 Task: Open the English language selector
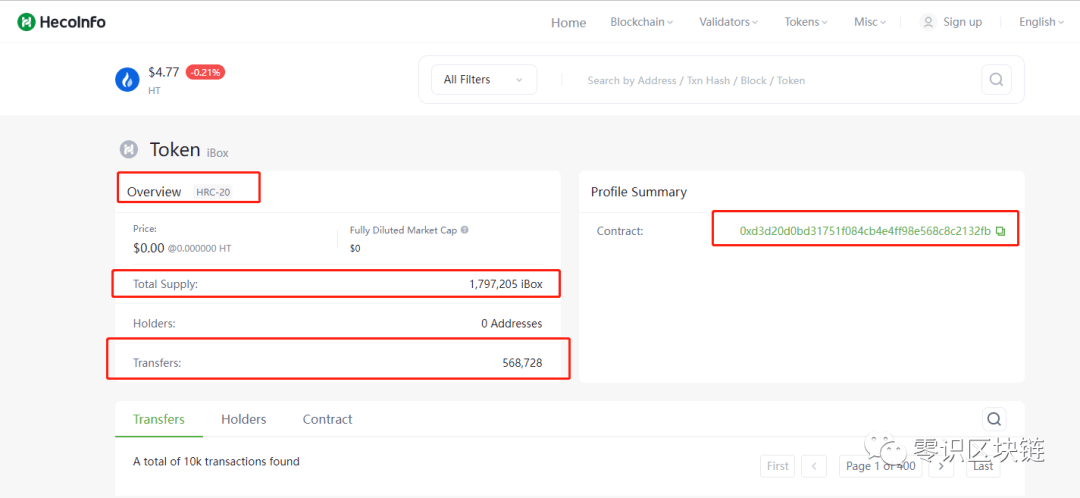pos(1041,22)
